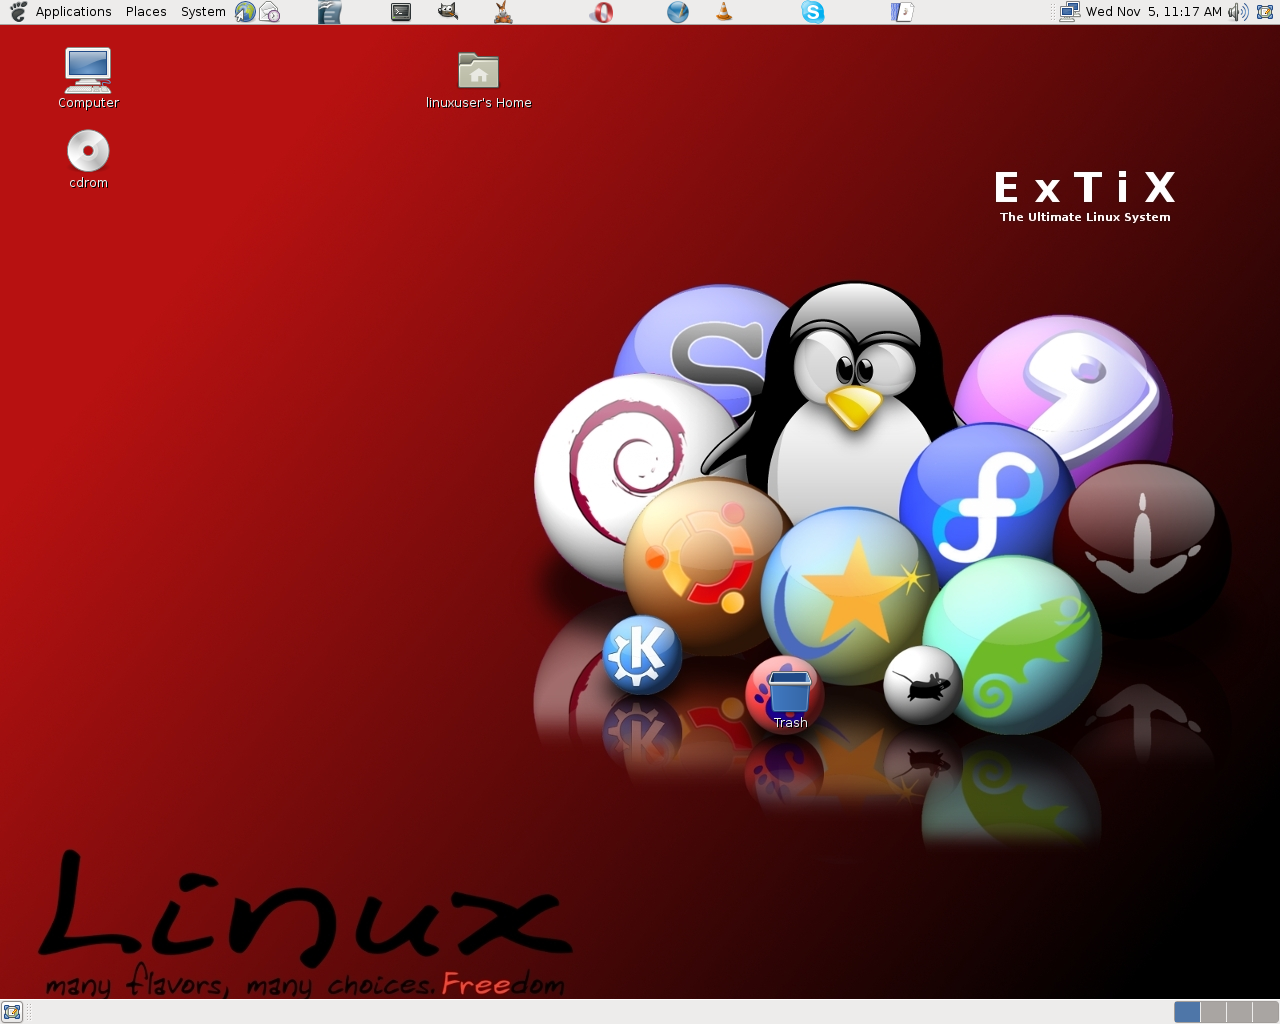Viewport: 1280px width, 1024px height.
Task: Click the window selector icon in top-right
Action: click(1265, 12)
